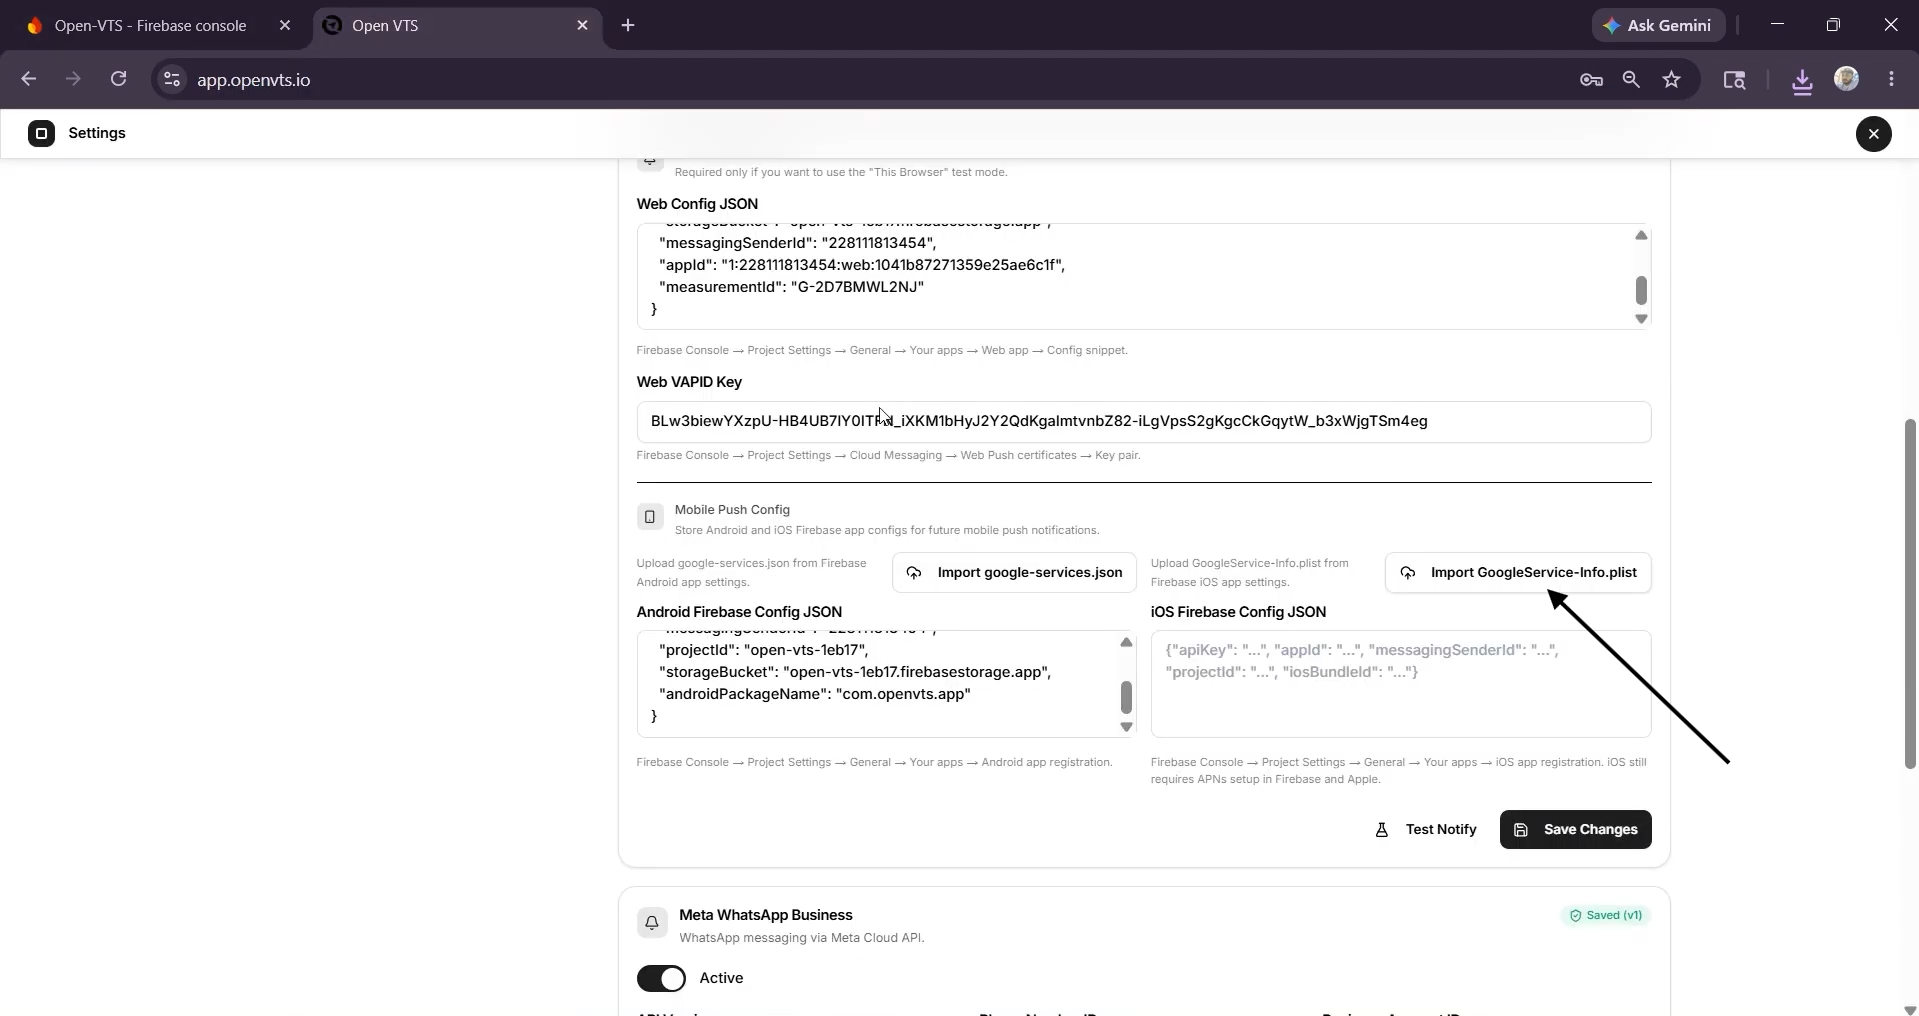The height and width of the screenshot is (1016, 1919).
Task: Open a new browser tab
Action: [x=628, y=26]
